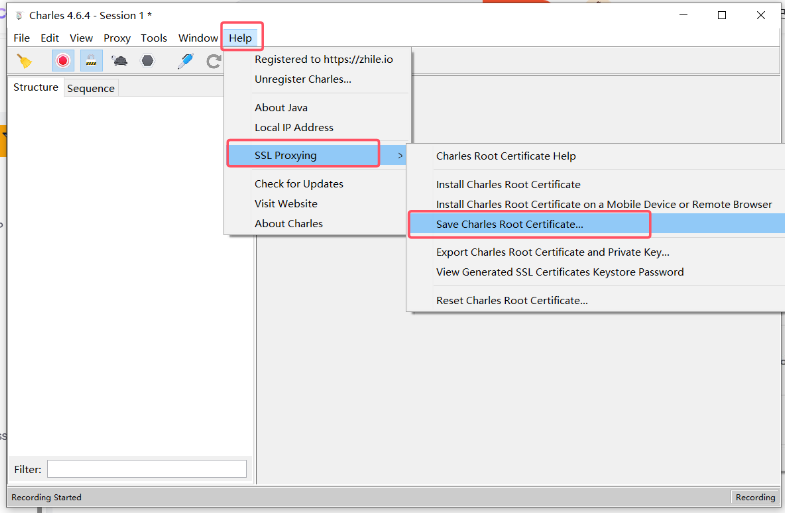The width and height of the screenshot is (785, 513).
Task: Toggle SSL proxying lock icon in toolbar
Action: pos(91,61)
